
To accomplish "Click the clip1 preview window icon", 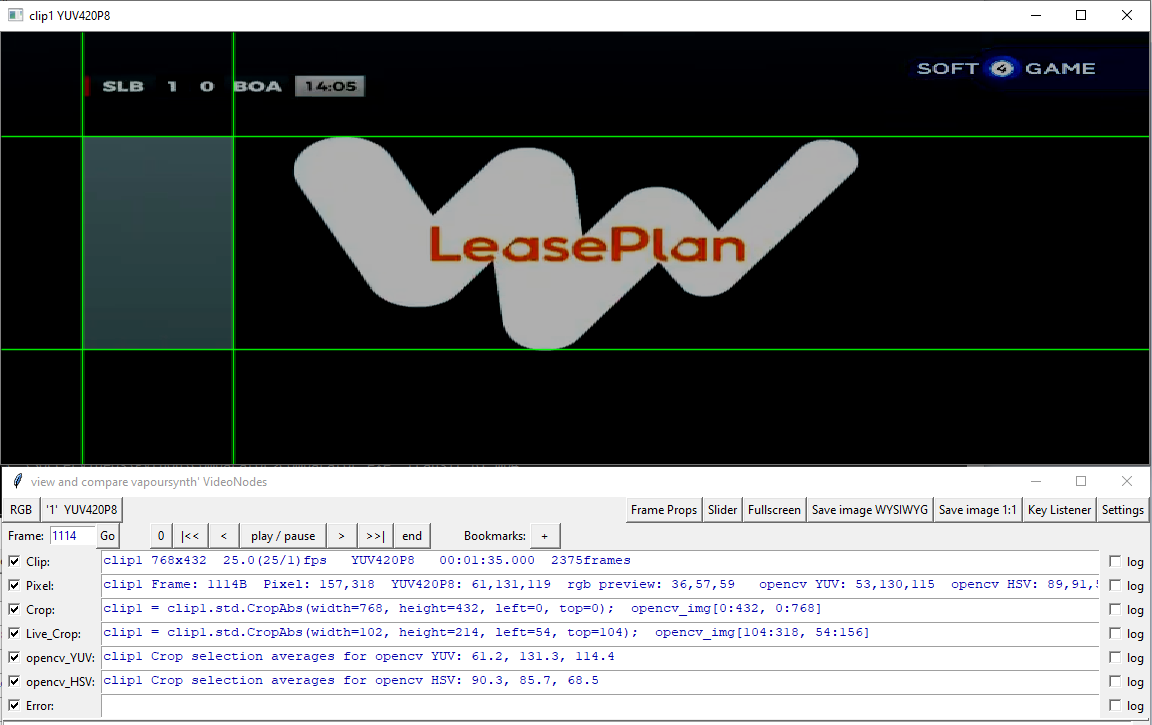I will point(15,15).
